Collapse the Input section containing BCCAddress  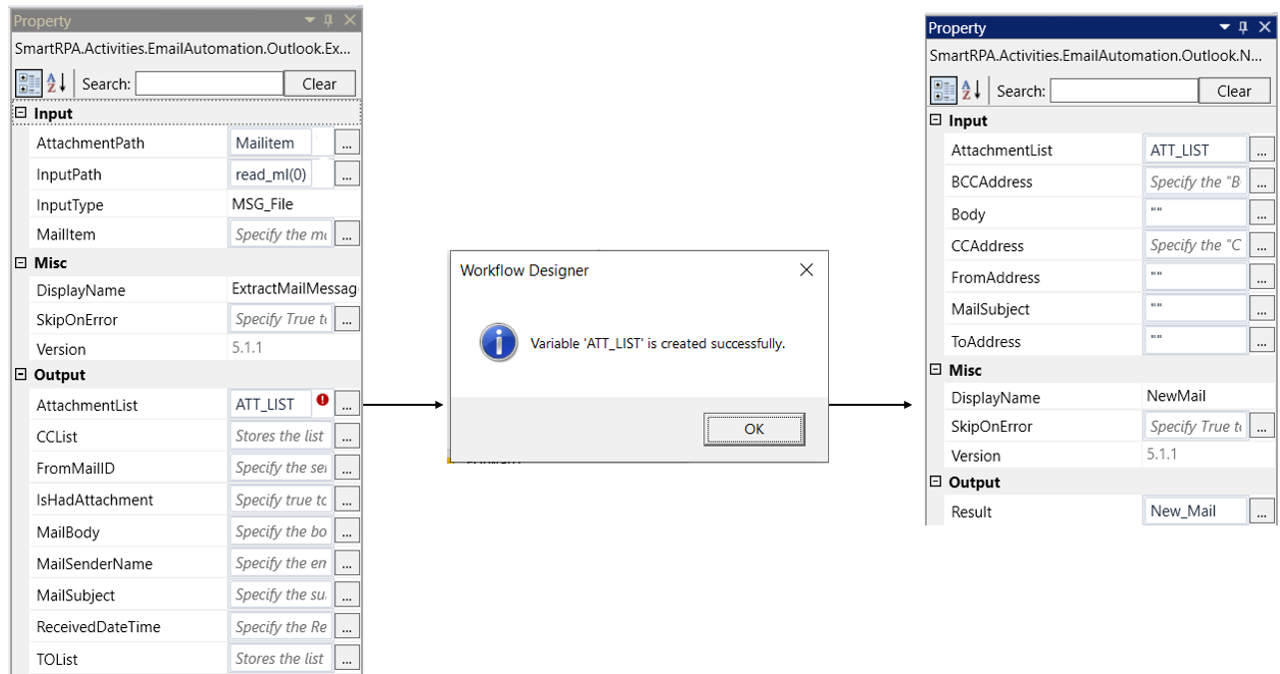tap(936, 121)
